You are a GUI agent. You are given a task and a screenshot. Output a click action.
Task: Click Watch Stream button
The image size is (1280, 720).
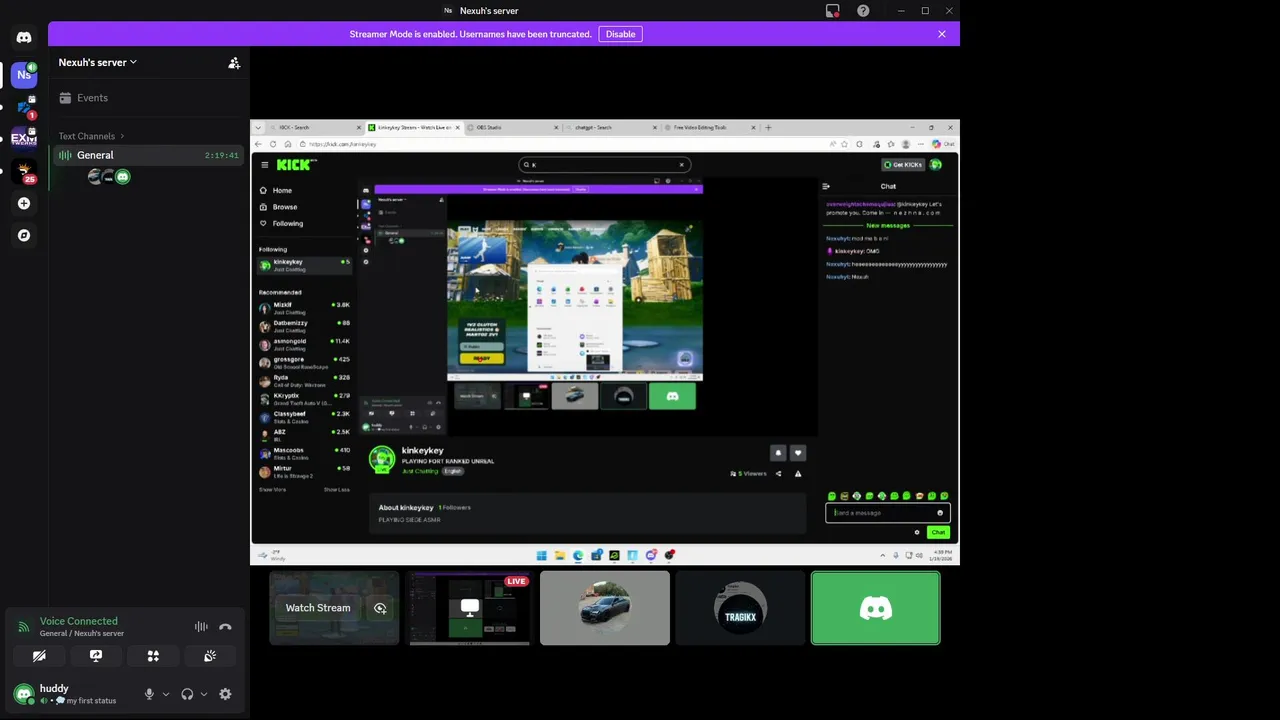pyautogui.click(x=318, y=608)
